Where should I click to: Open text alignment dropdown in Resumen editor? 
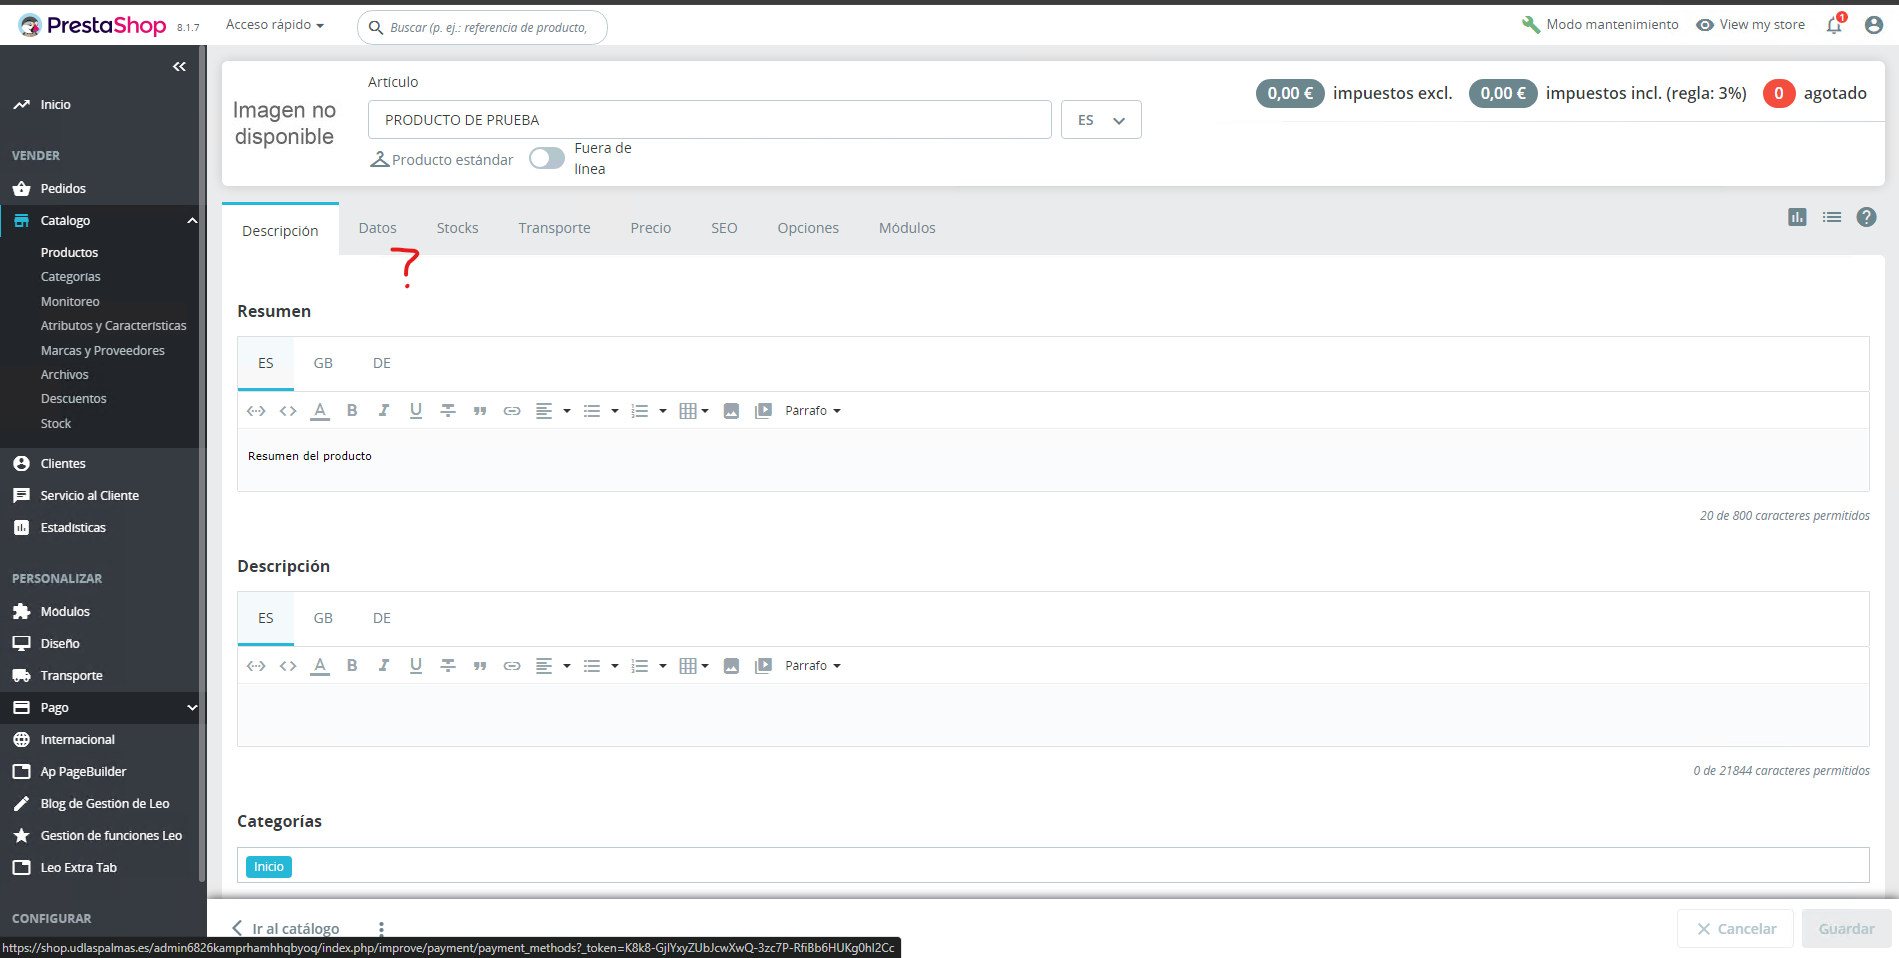[x=553, y=410]
